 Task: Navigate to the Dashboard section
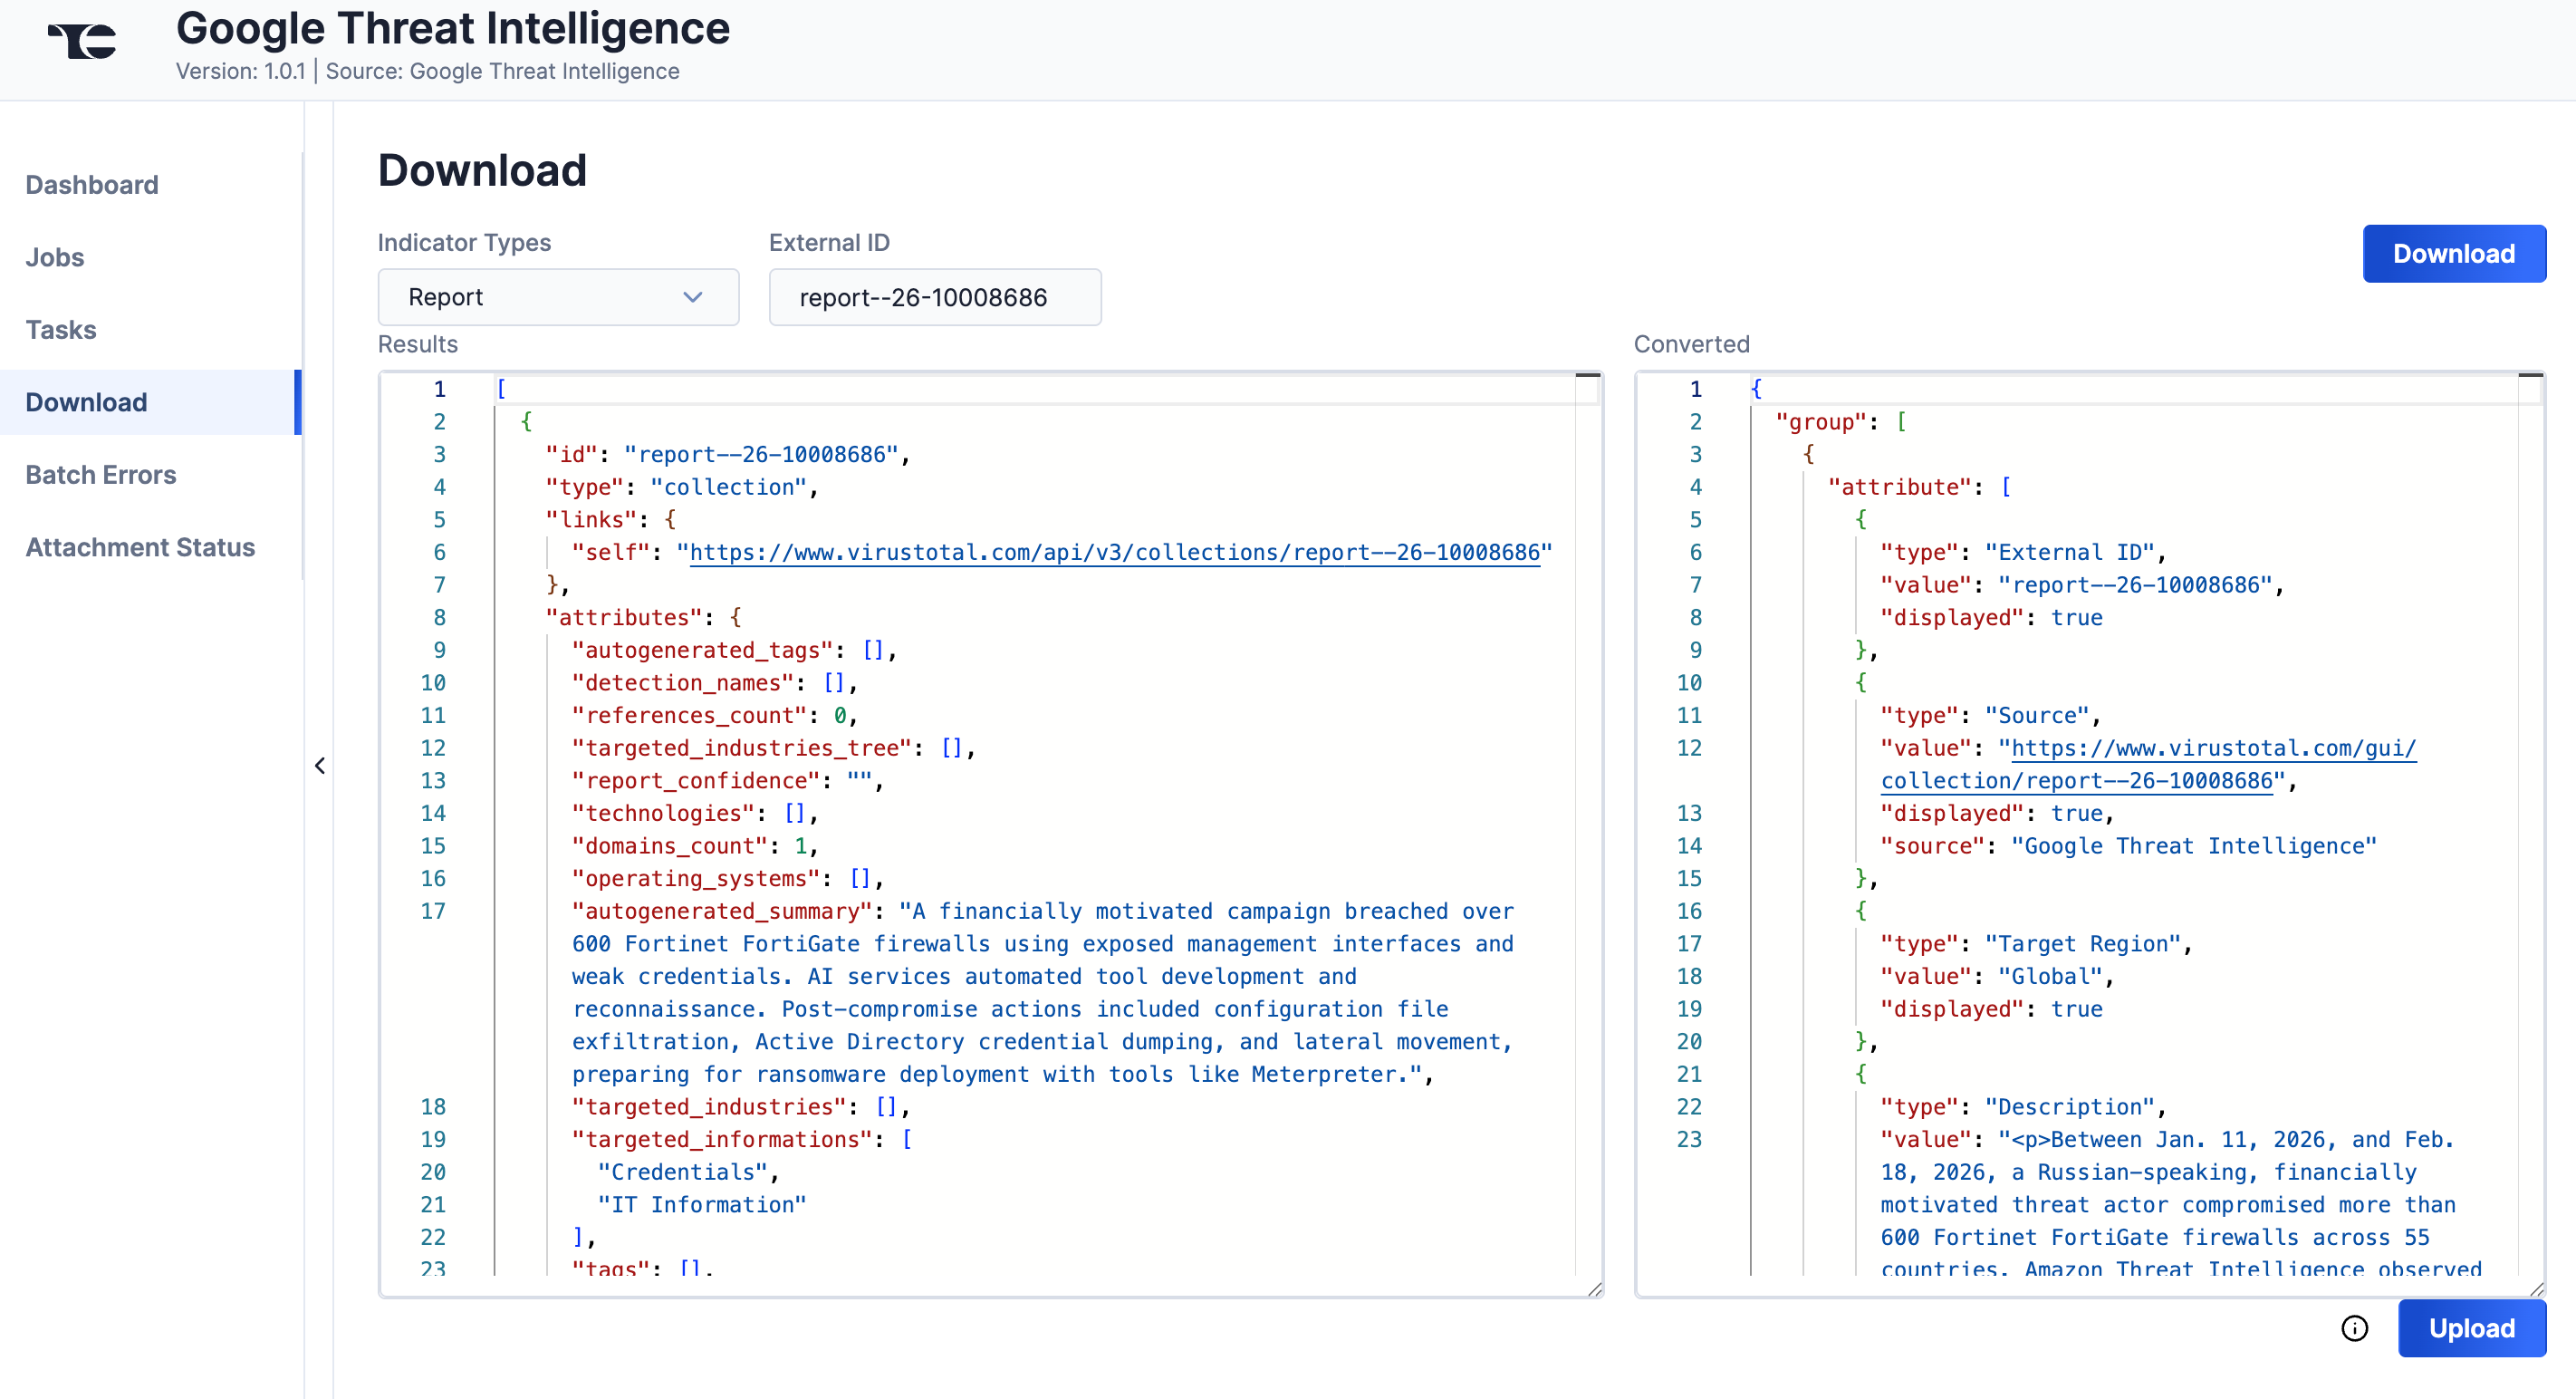coord(91,184)
